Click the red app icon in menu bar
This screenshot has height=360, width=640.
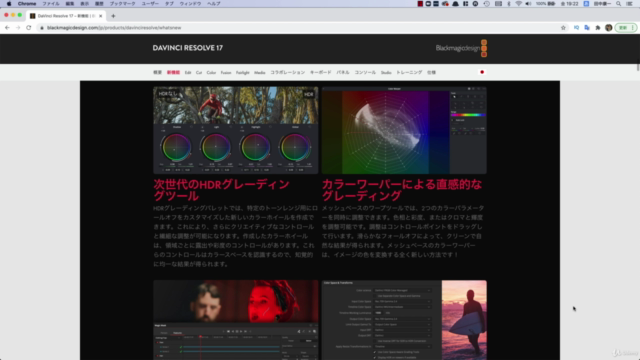(x=420, y=4)
